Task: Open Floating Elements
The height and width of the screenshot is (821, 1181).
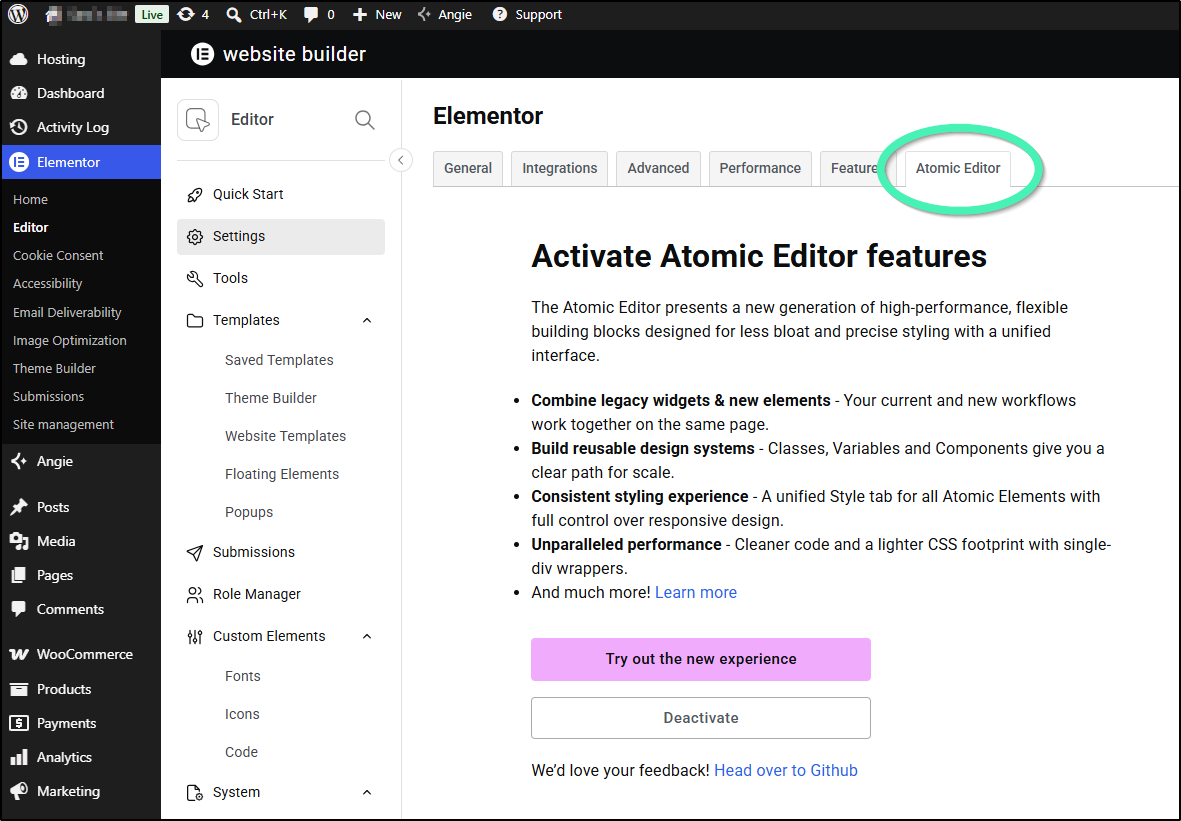Action: pos(282,474)
